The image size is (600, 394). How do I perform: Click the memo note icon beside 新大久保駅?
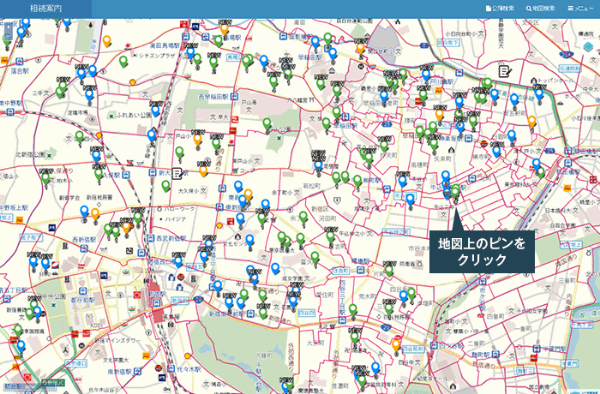coord(177,173)
